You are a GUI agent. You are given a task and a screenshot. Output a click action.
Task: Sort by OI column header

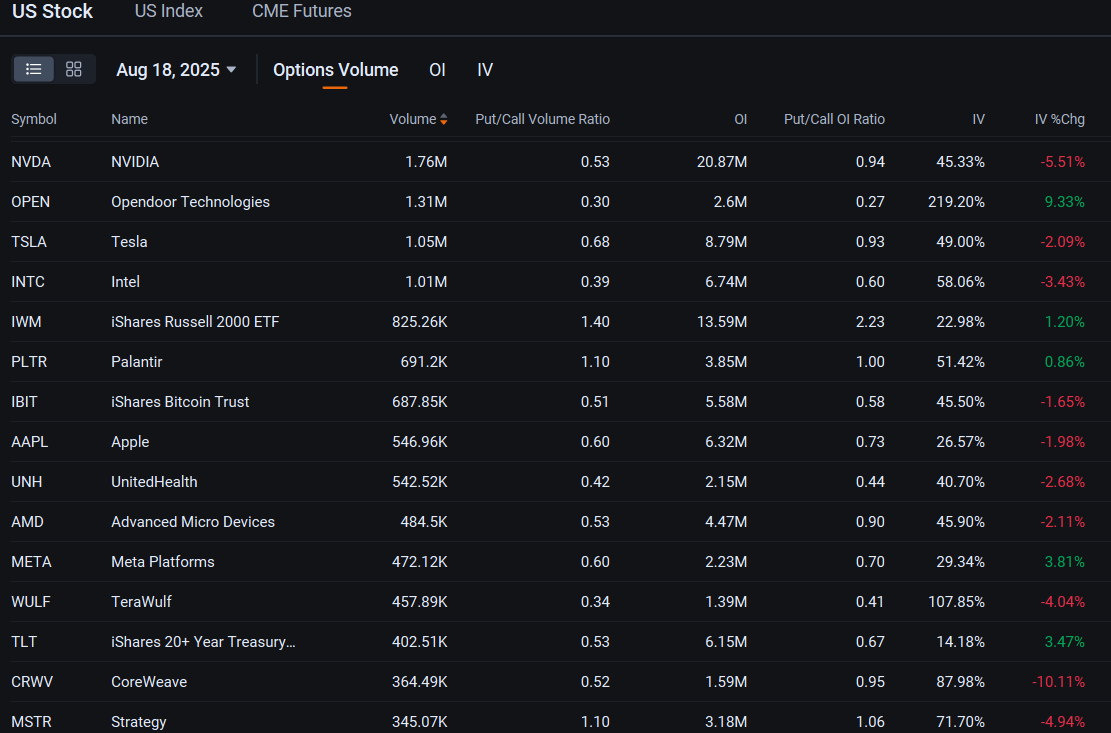(740, 119)
